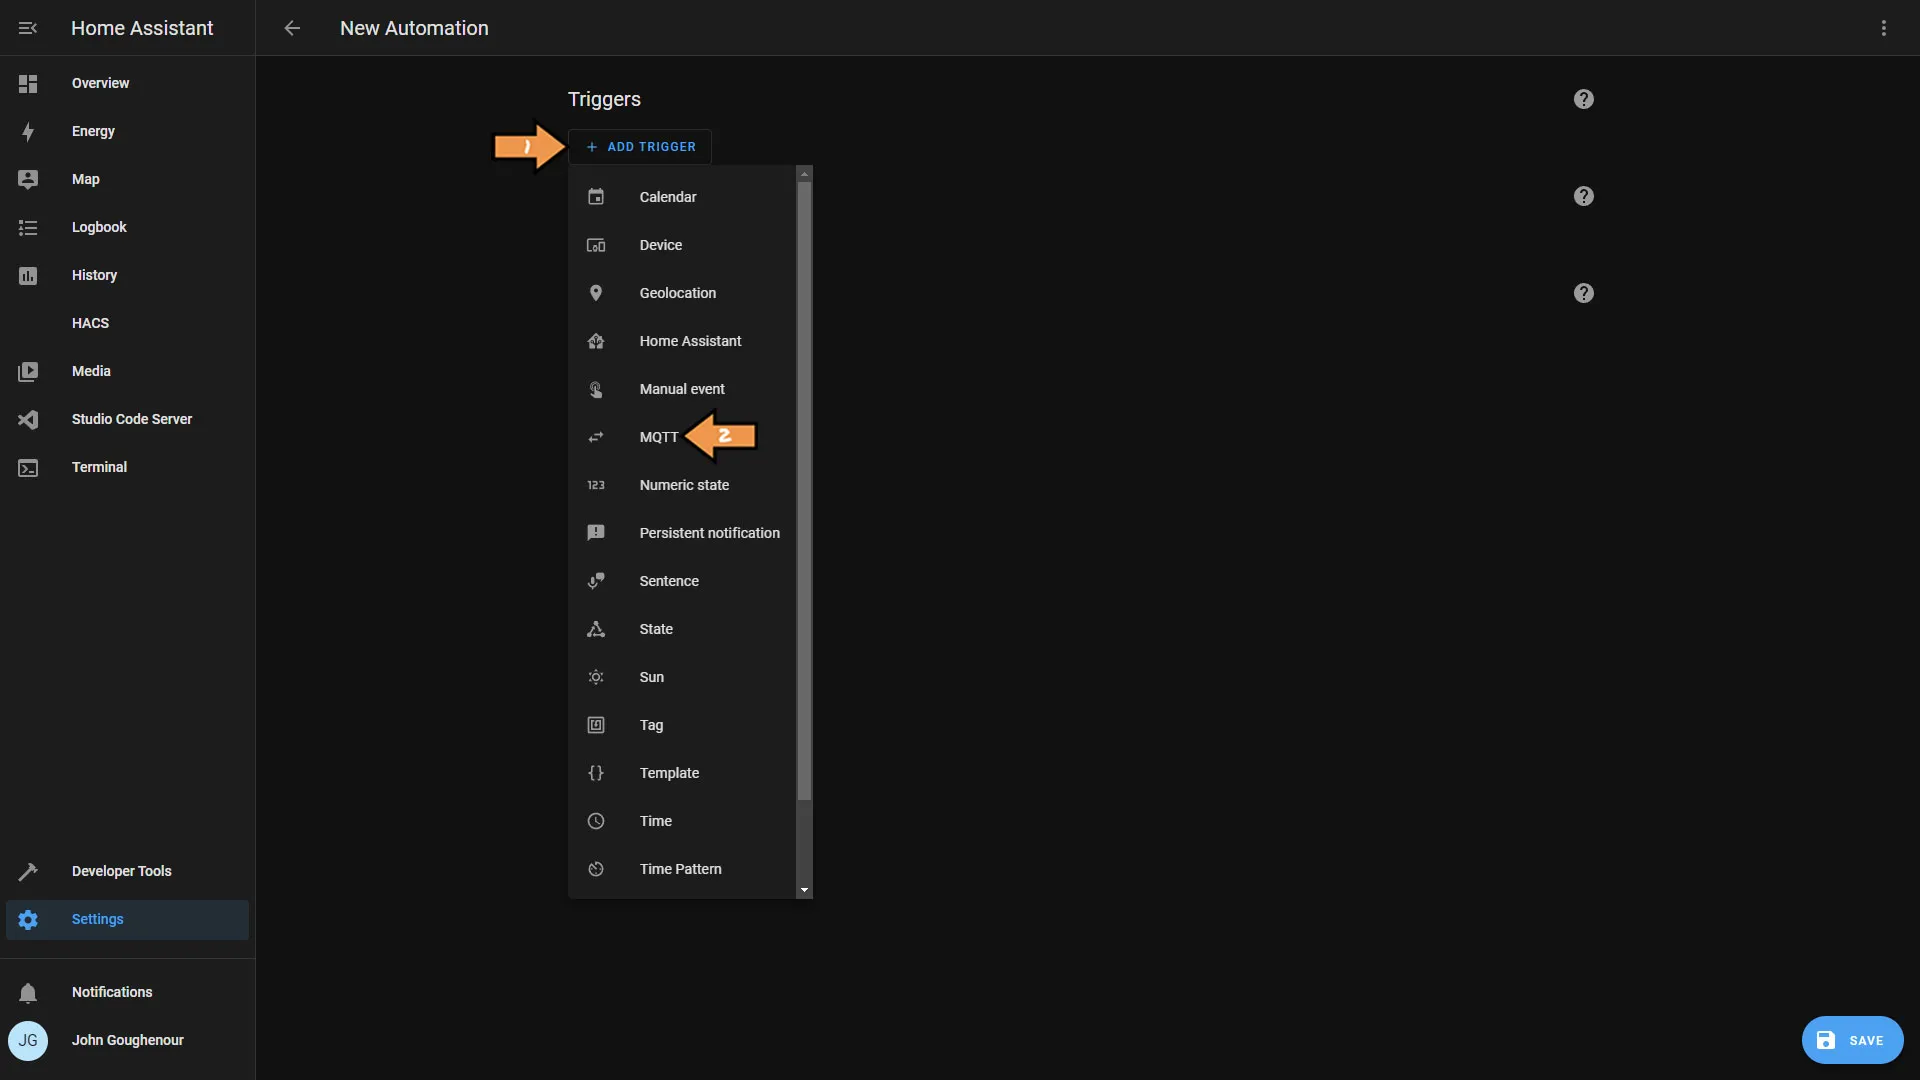Open the Template trigger option

point(669,773)
